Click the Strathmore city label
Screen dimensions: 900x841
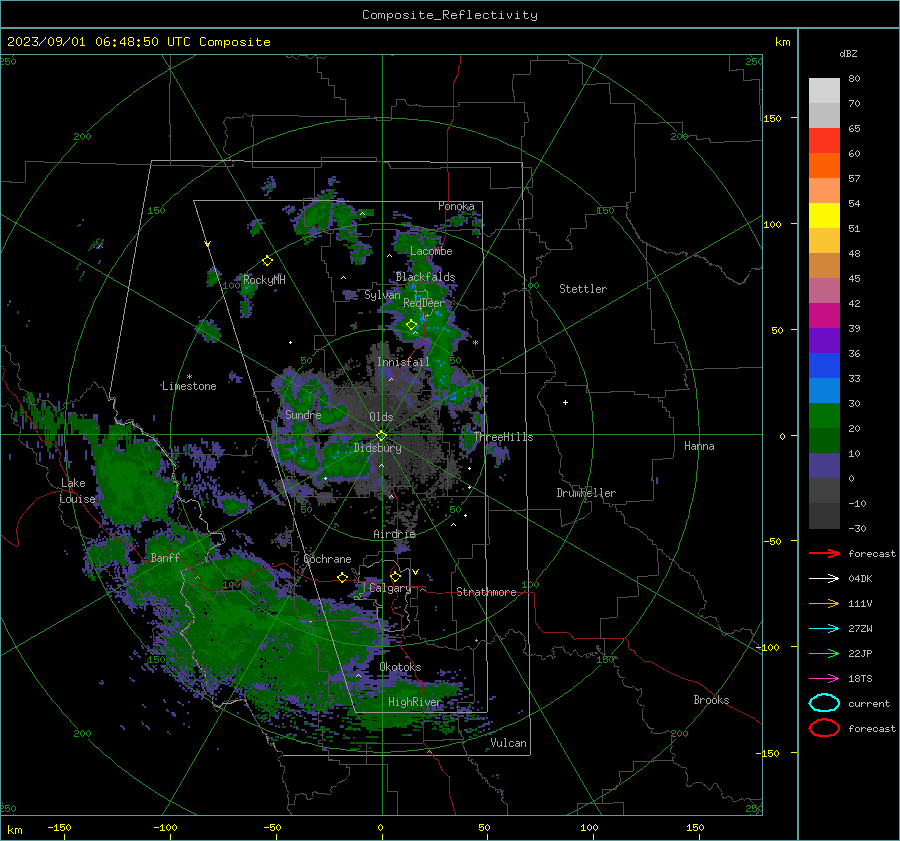click(486, 592)
